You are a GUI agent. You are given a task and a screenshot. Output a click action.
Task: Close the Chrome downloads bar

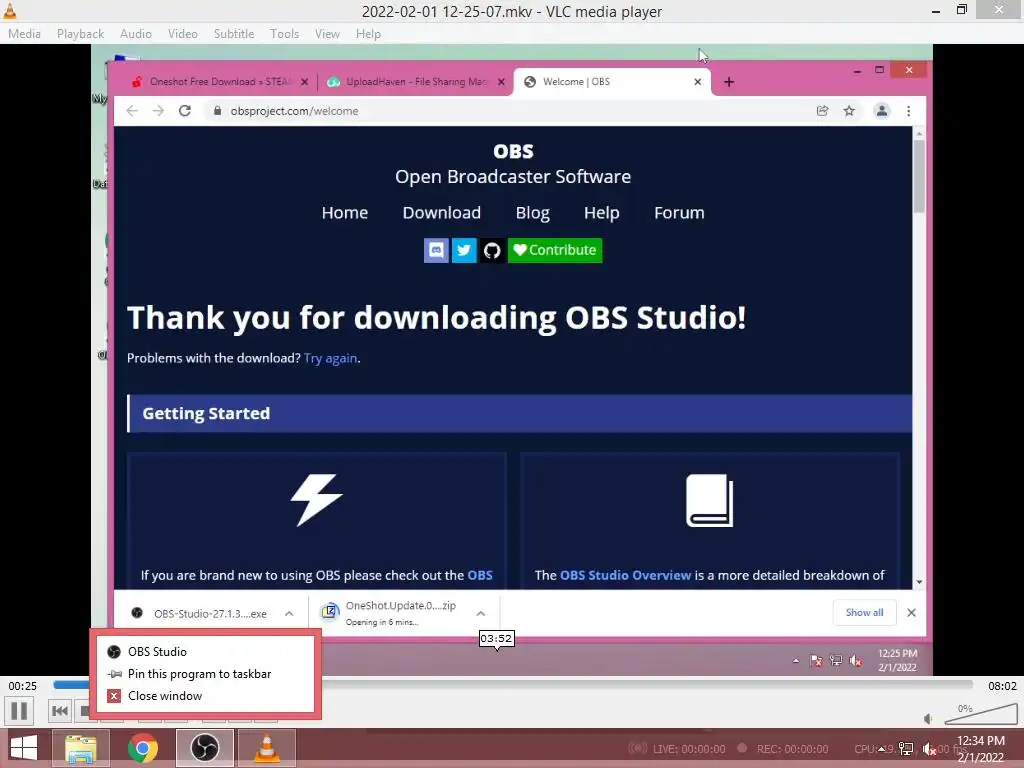(912, 613)
